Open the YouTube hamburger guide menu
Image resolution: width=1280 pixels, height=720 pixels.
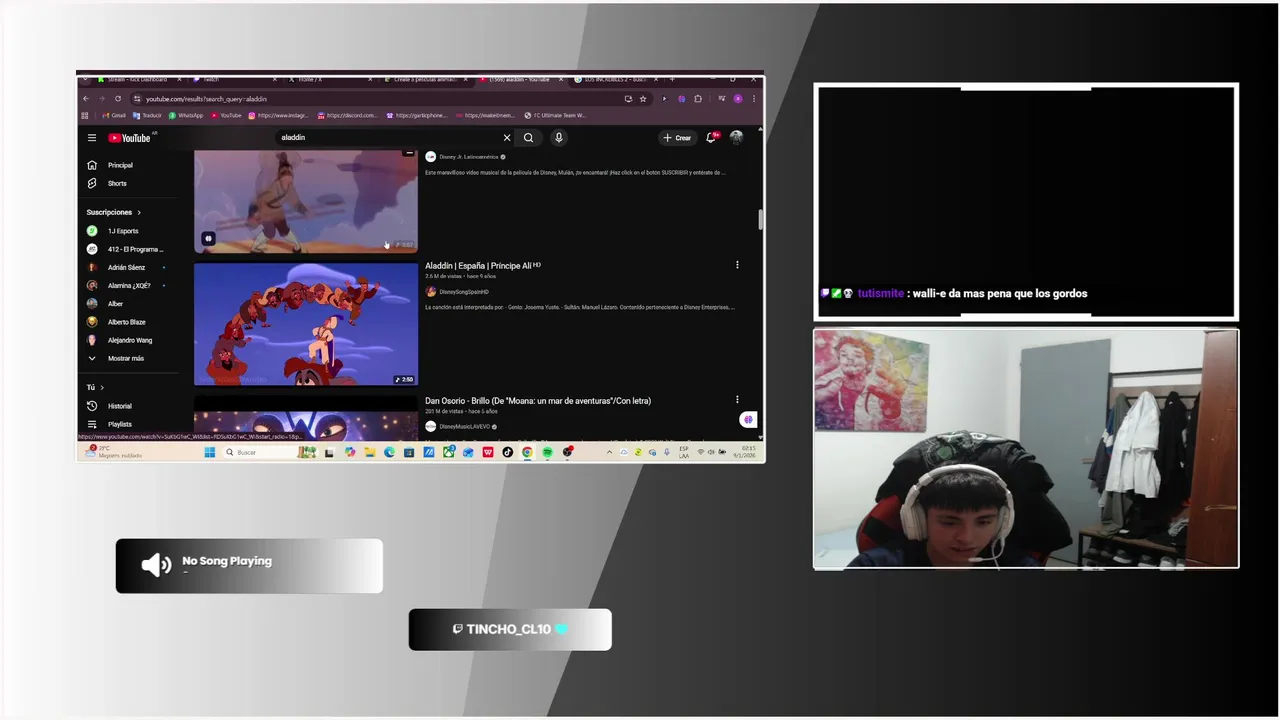click(x=91, y=138)
